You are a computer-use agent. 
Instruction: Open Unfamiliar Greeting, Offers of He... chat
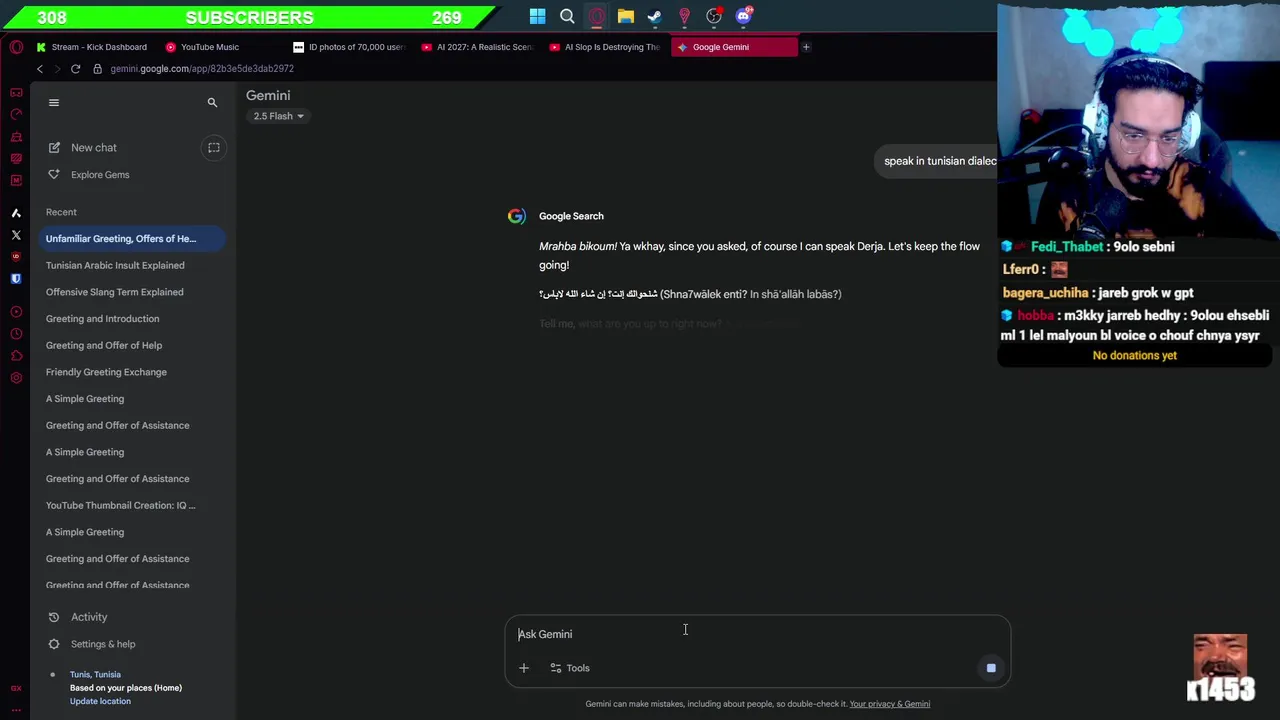coord(131,239)
